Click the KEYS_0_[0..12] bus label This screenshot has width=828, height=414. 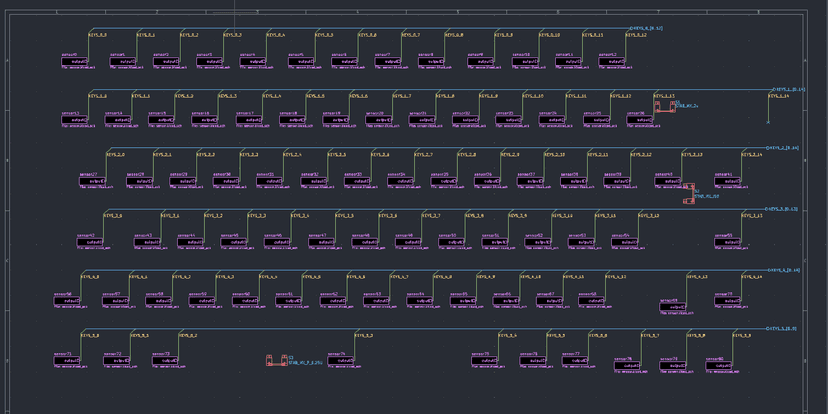tap(648, 29)
